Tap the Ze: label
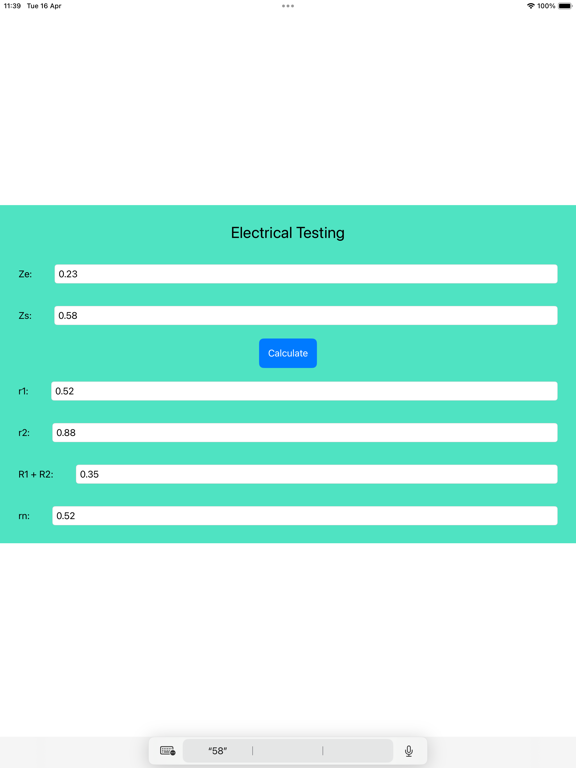The image size is (576, 768). [25, 274]
